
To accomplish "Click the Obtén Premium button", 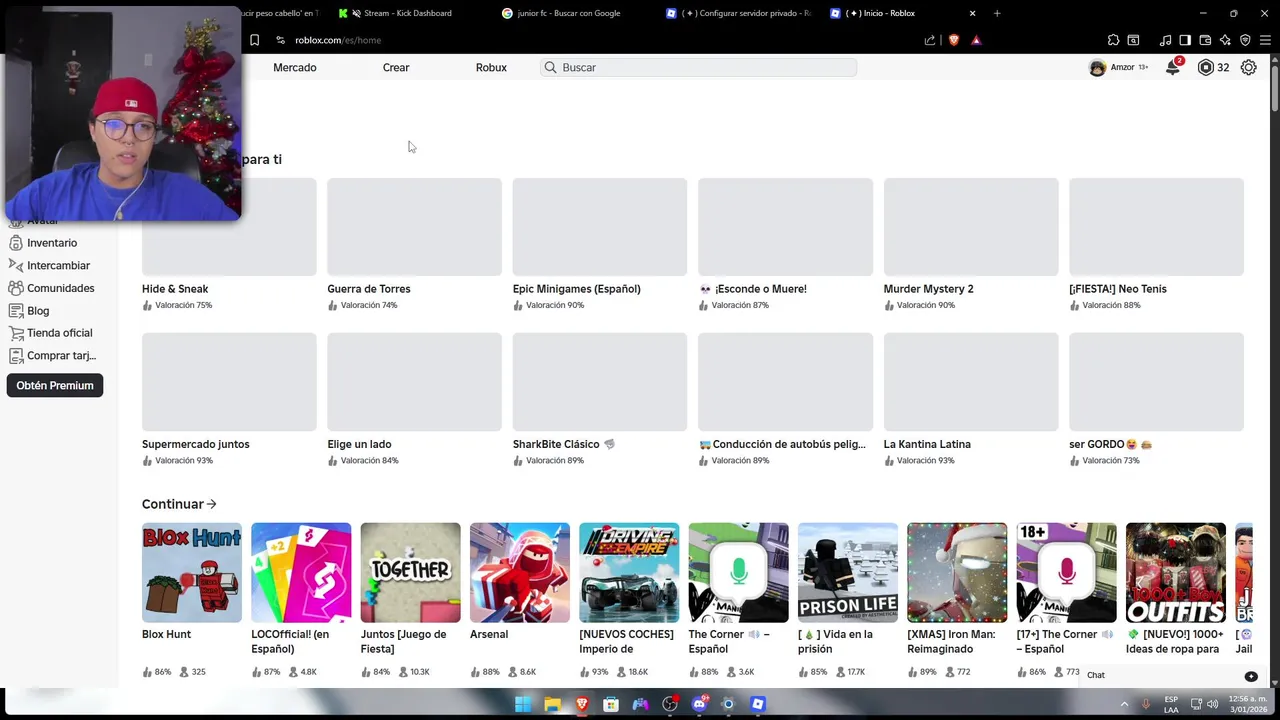I will [55, 385].
